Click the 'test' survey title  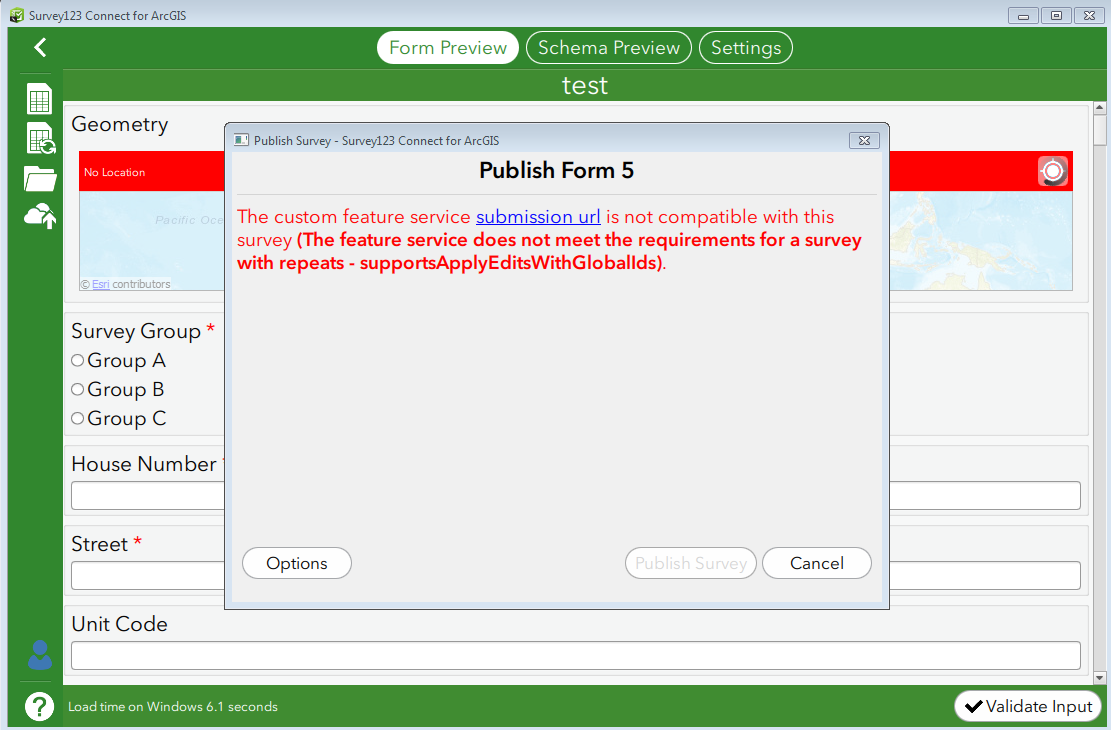585,85
